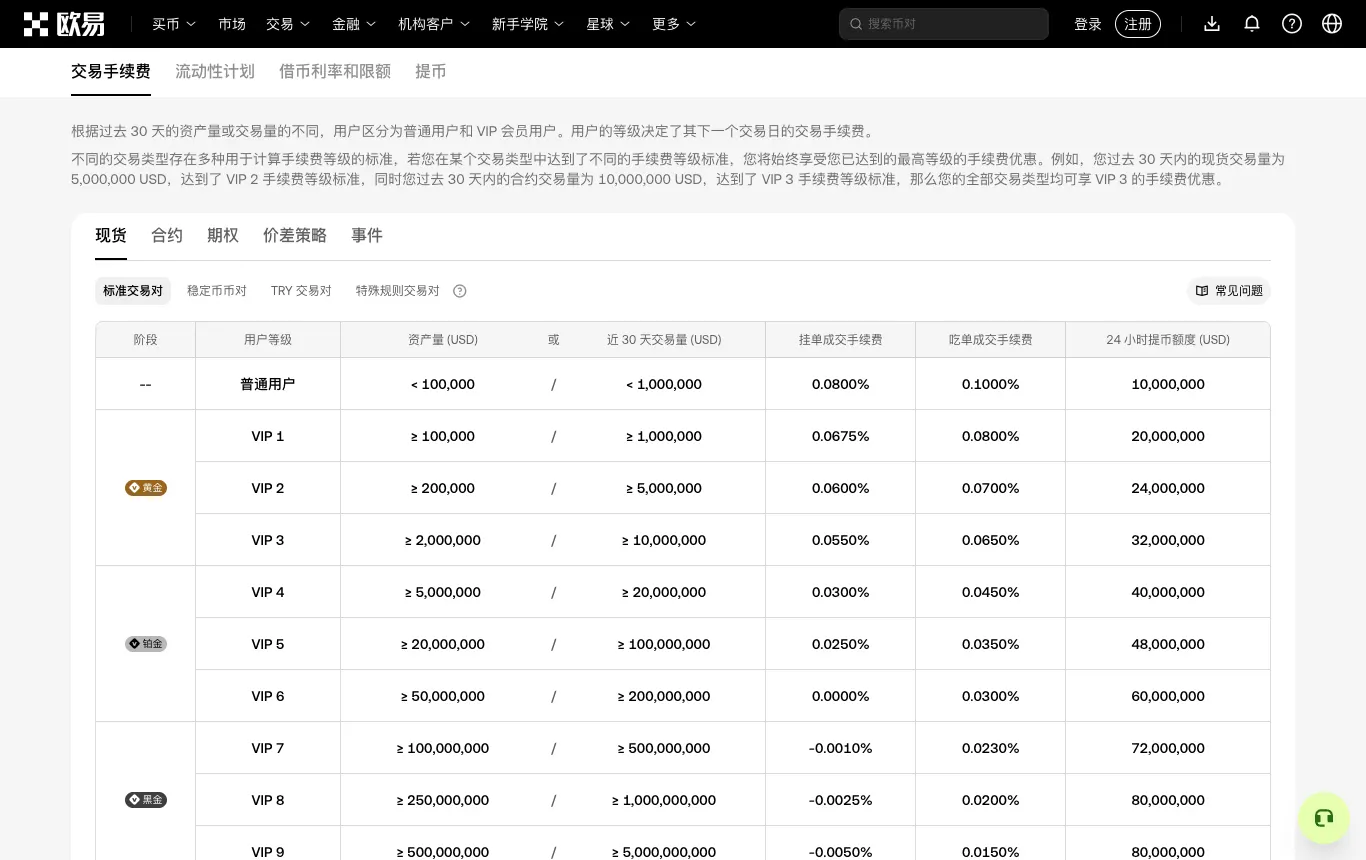1366x860 pixels.
Task: Select the 特殊规则交易对 filter
Action: tap(398, 291)
